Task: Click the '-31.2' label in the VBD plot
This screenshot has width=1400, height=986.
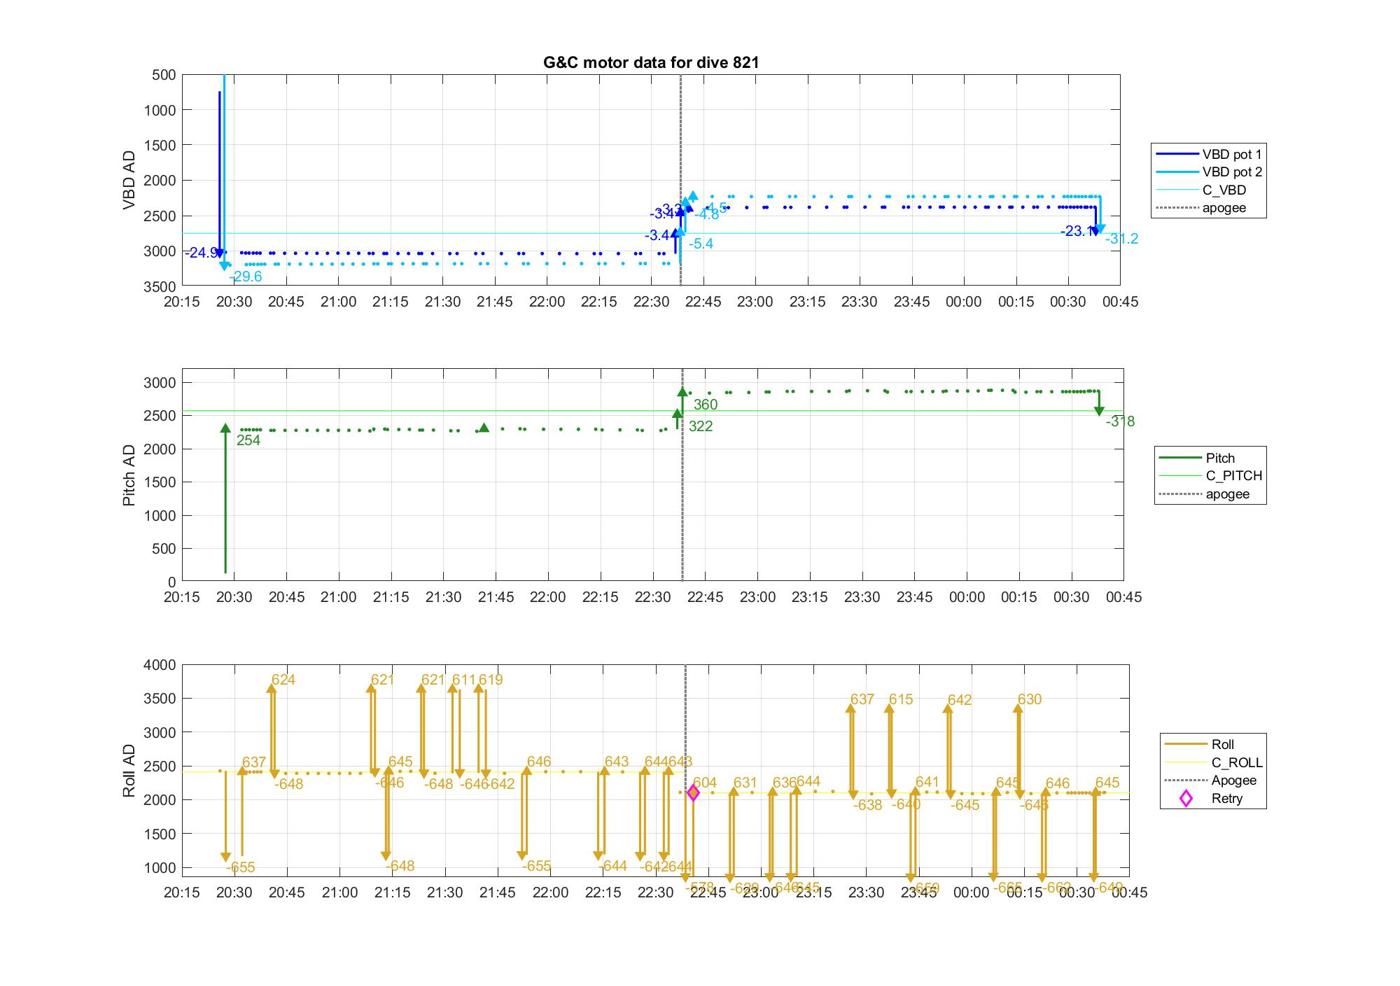Action: [x=1122, y=239]
